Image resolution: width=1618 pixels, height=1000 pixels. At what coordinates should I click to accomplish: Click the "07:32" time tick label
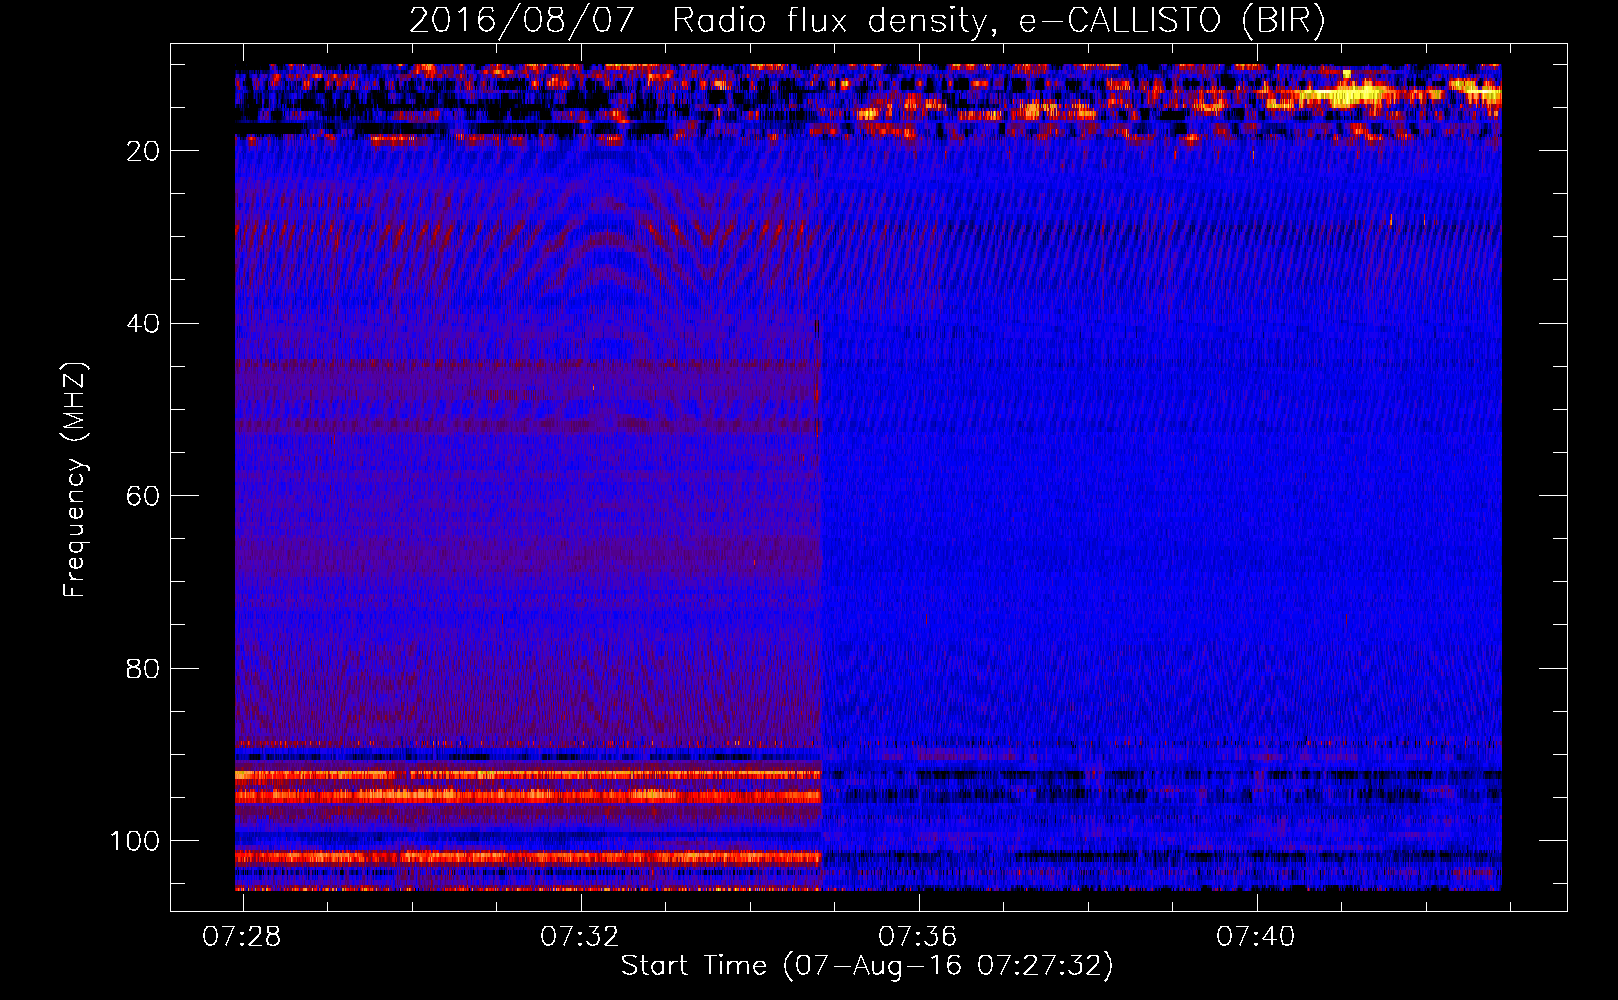tap(580, 937)
